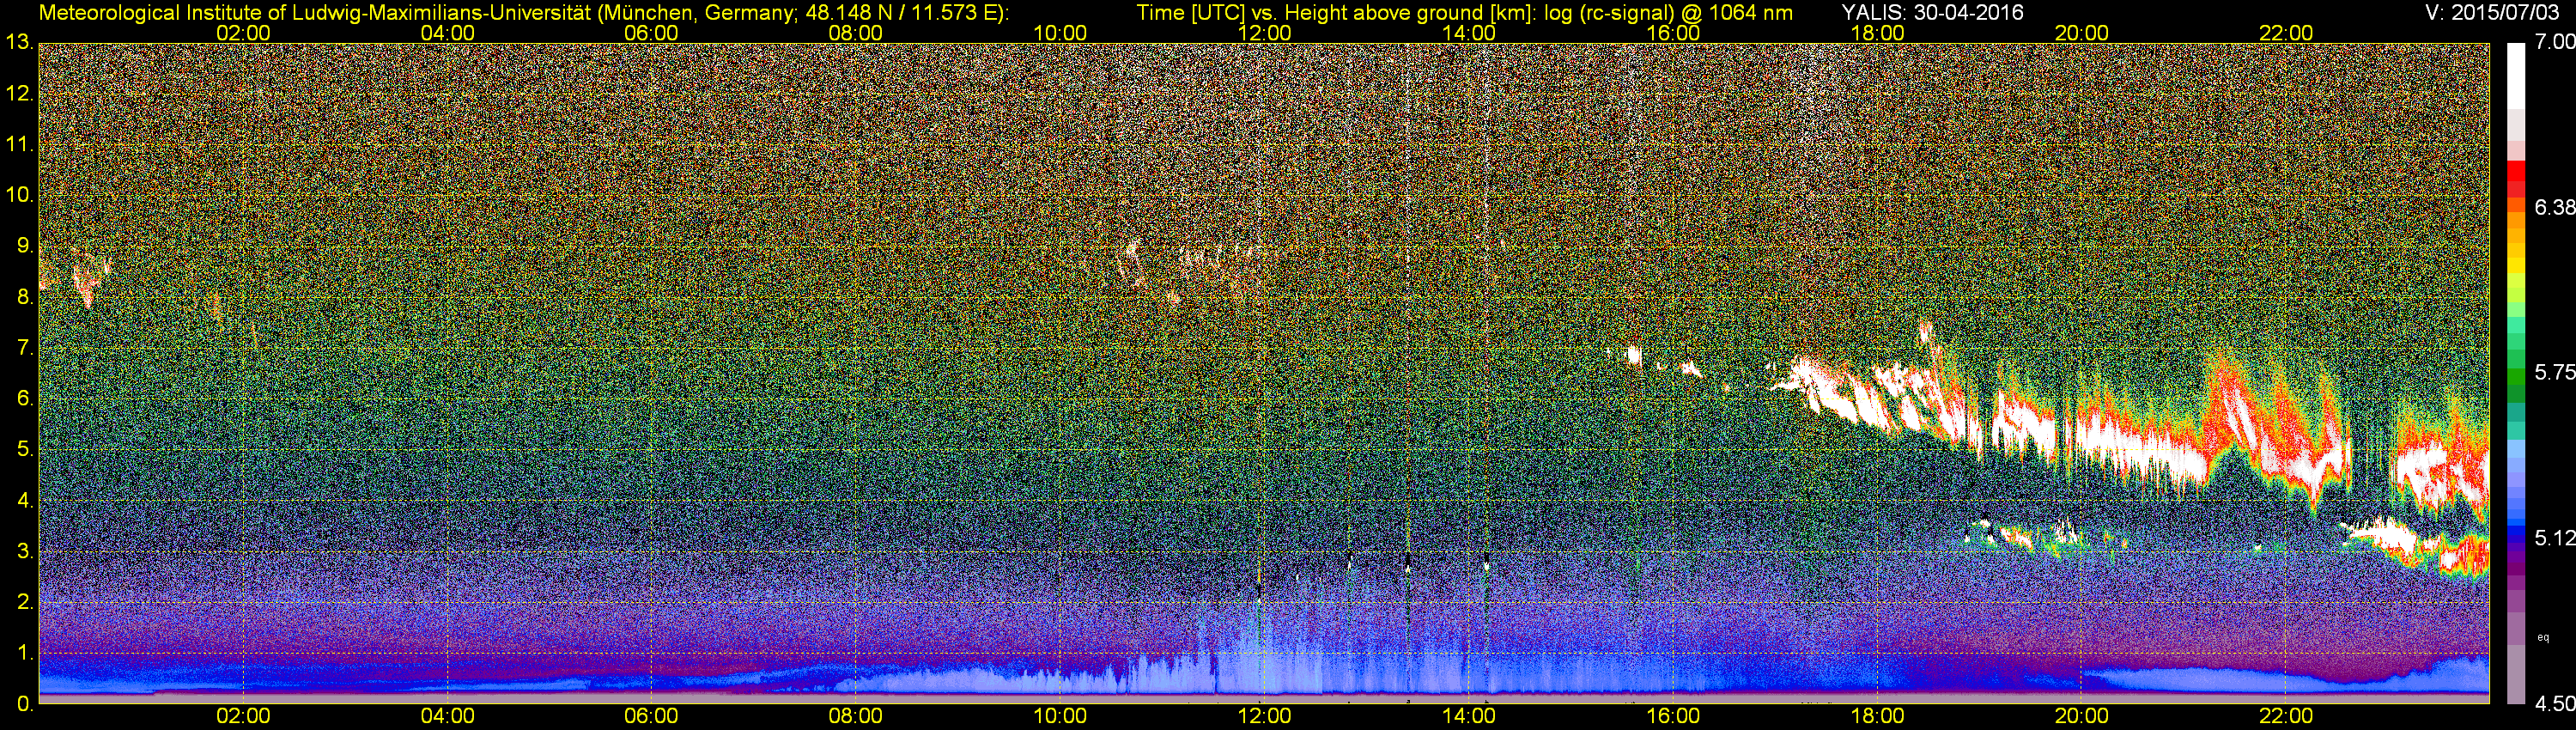Click the 02:00 label on top time axis
This screenshot has width=2576, height=730.
(x=243, y=33)
